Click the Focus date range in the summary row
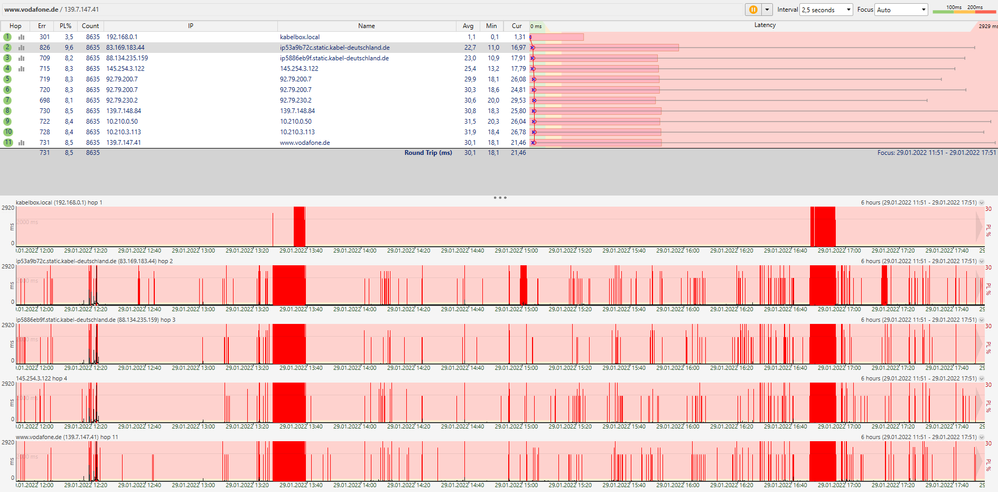 tap(936, 153)
